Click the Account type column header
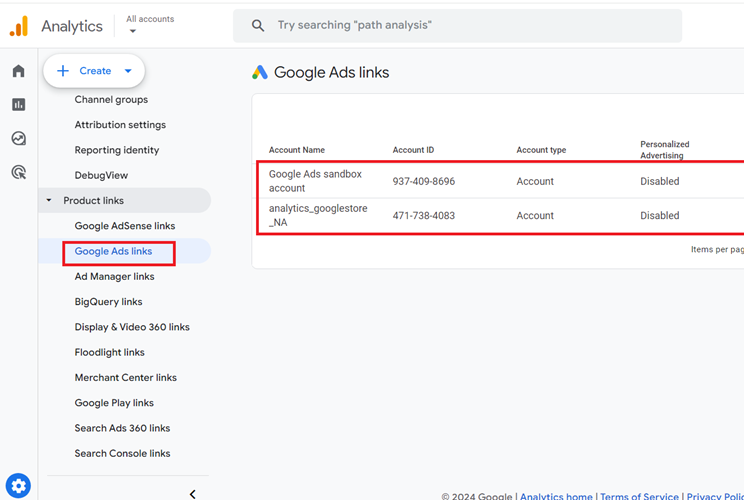This screenshot has height=500, width=744. (541, 150)
